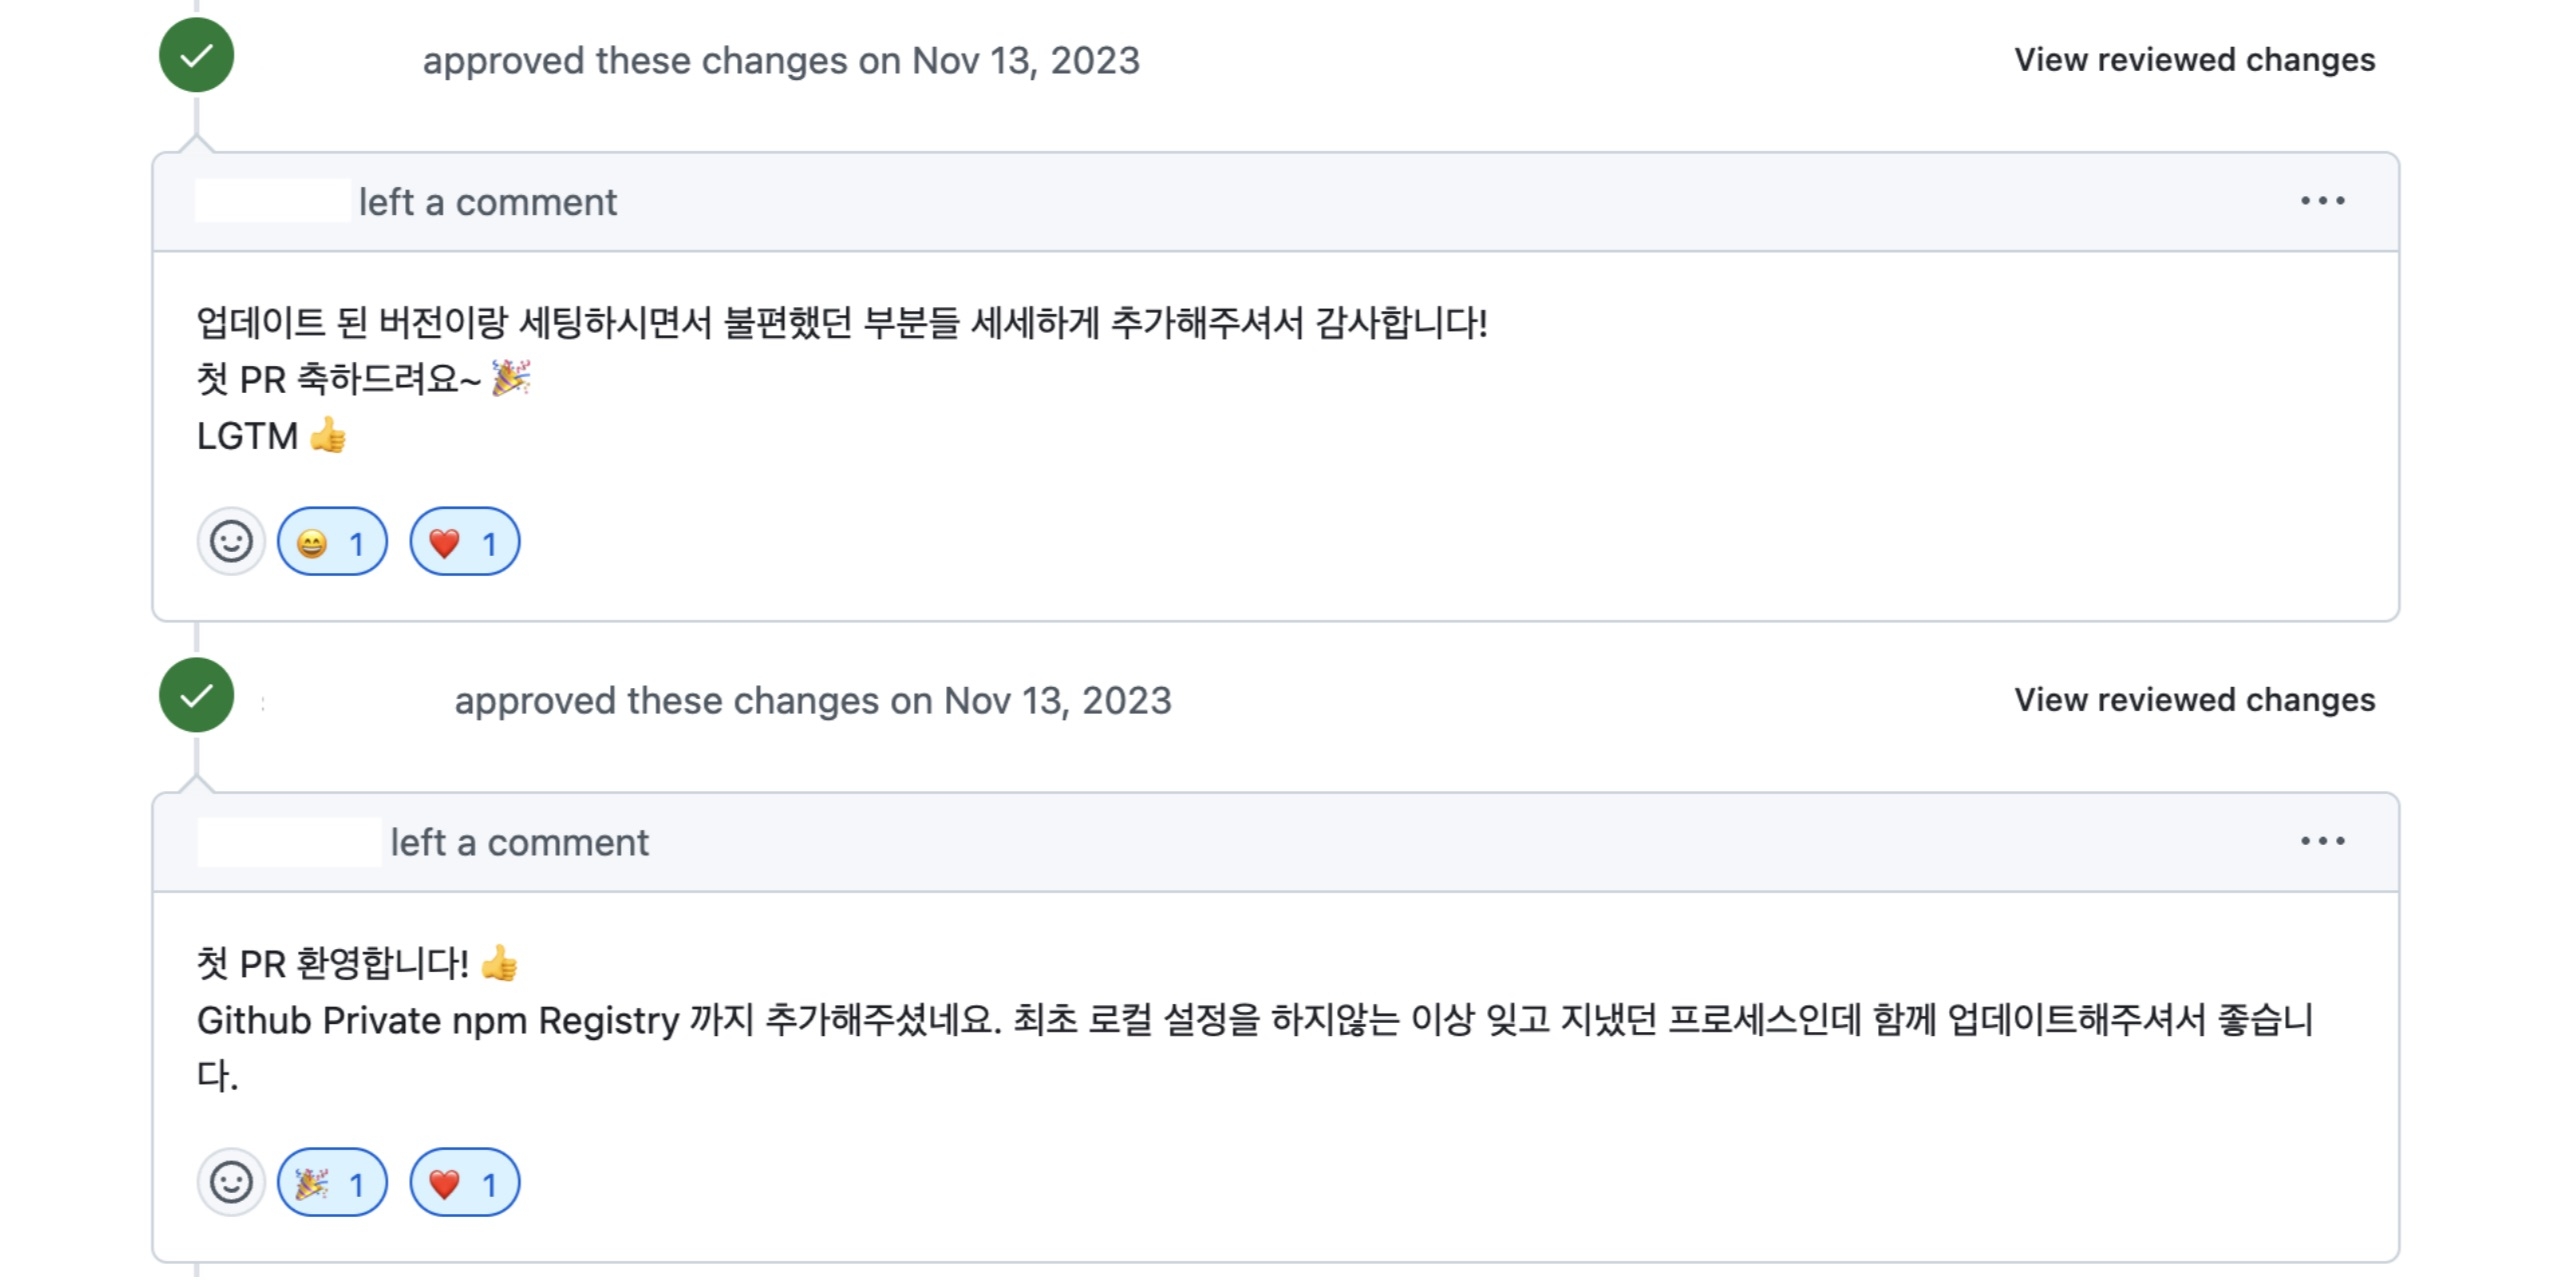Click the thumbs-up emoji after 환영합니다!
Image resolution: width=2560 pixels, height=1280 pixels.
(499, 963)
